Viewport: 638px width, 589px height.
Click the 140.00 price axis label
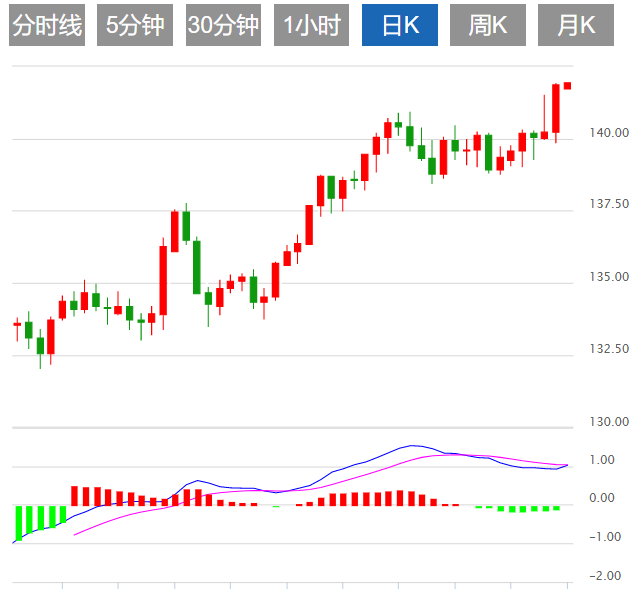[x=609, y=133]
